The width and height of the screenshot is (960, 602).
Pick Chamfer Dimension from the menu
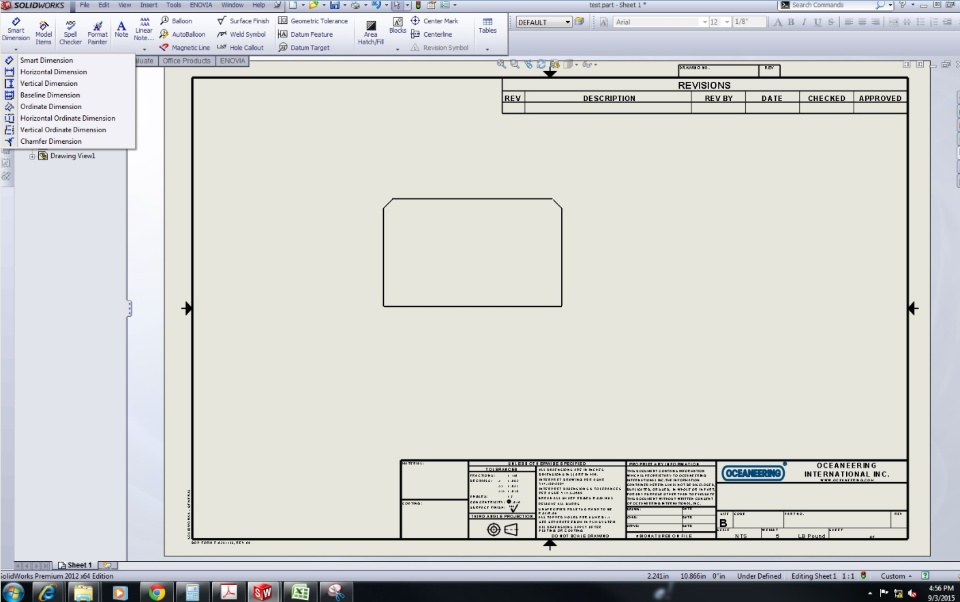(x=50, y=141)
